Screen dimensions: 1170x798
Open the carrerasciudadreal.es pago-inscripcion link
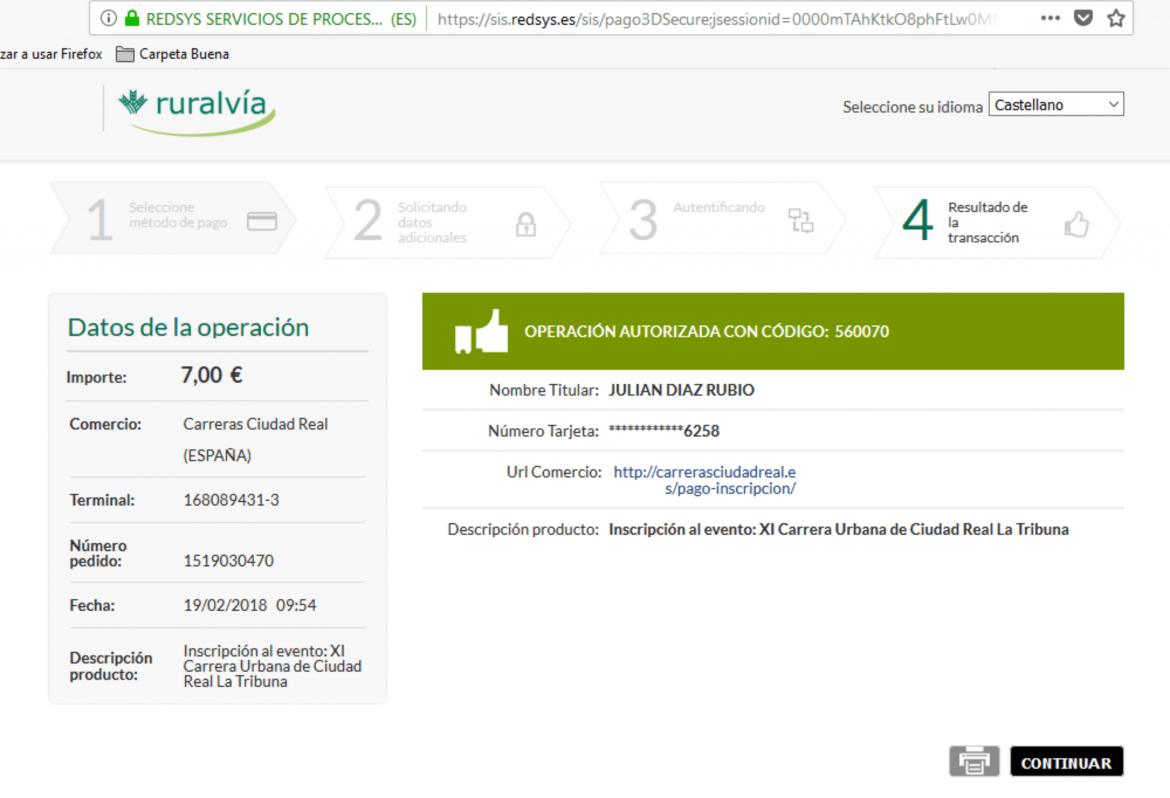point(704,480)
